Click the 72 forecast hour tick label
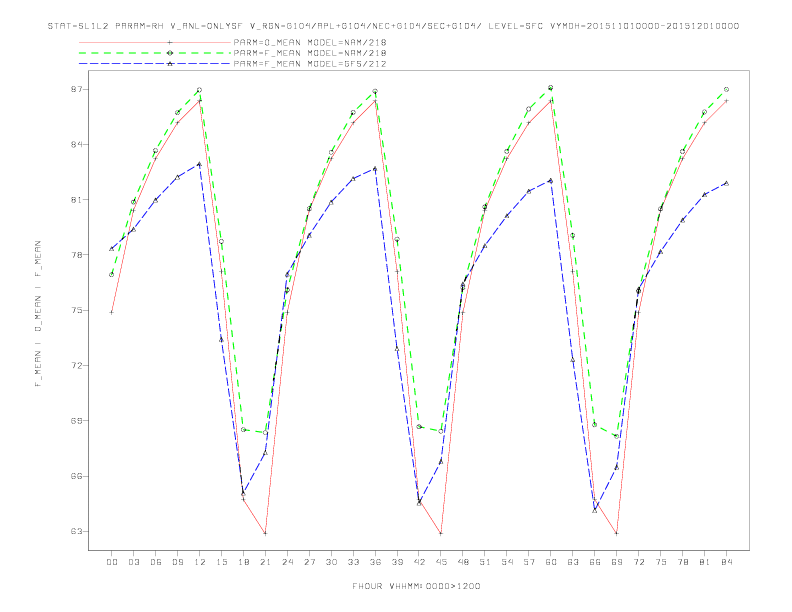Screen dimensions: 792x612 (638, 562)
